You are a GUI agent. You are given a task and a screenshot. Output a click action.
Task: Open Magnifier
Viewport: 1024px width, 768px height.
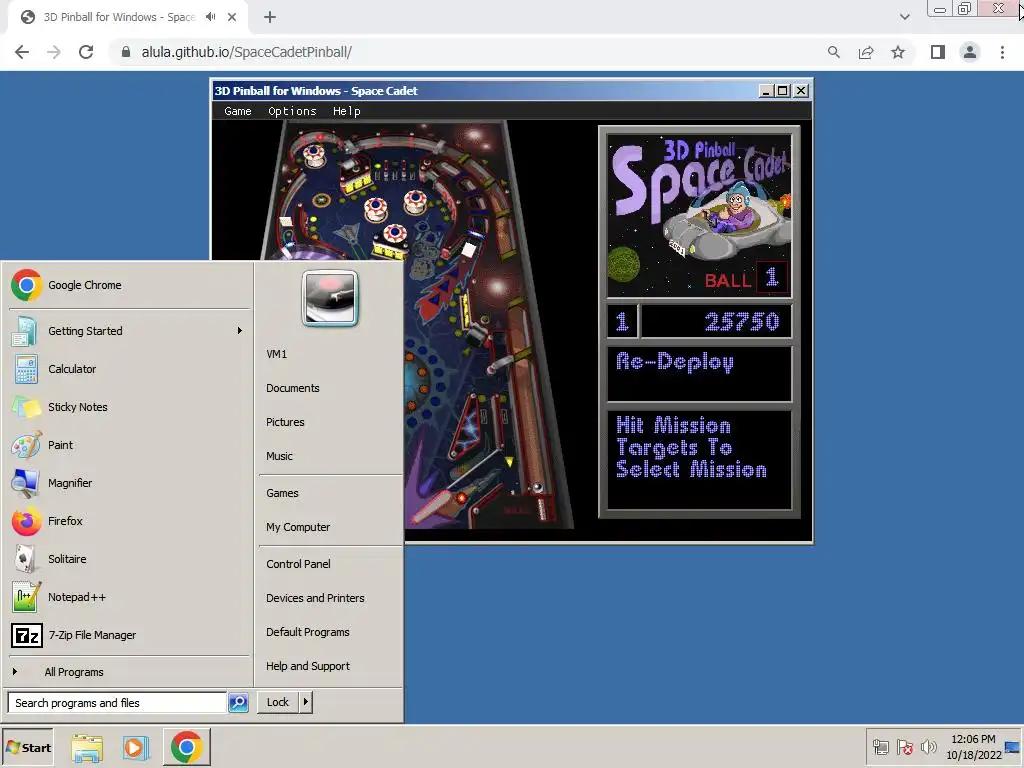click(129, 483)
